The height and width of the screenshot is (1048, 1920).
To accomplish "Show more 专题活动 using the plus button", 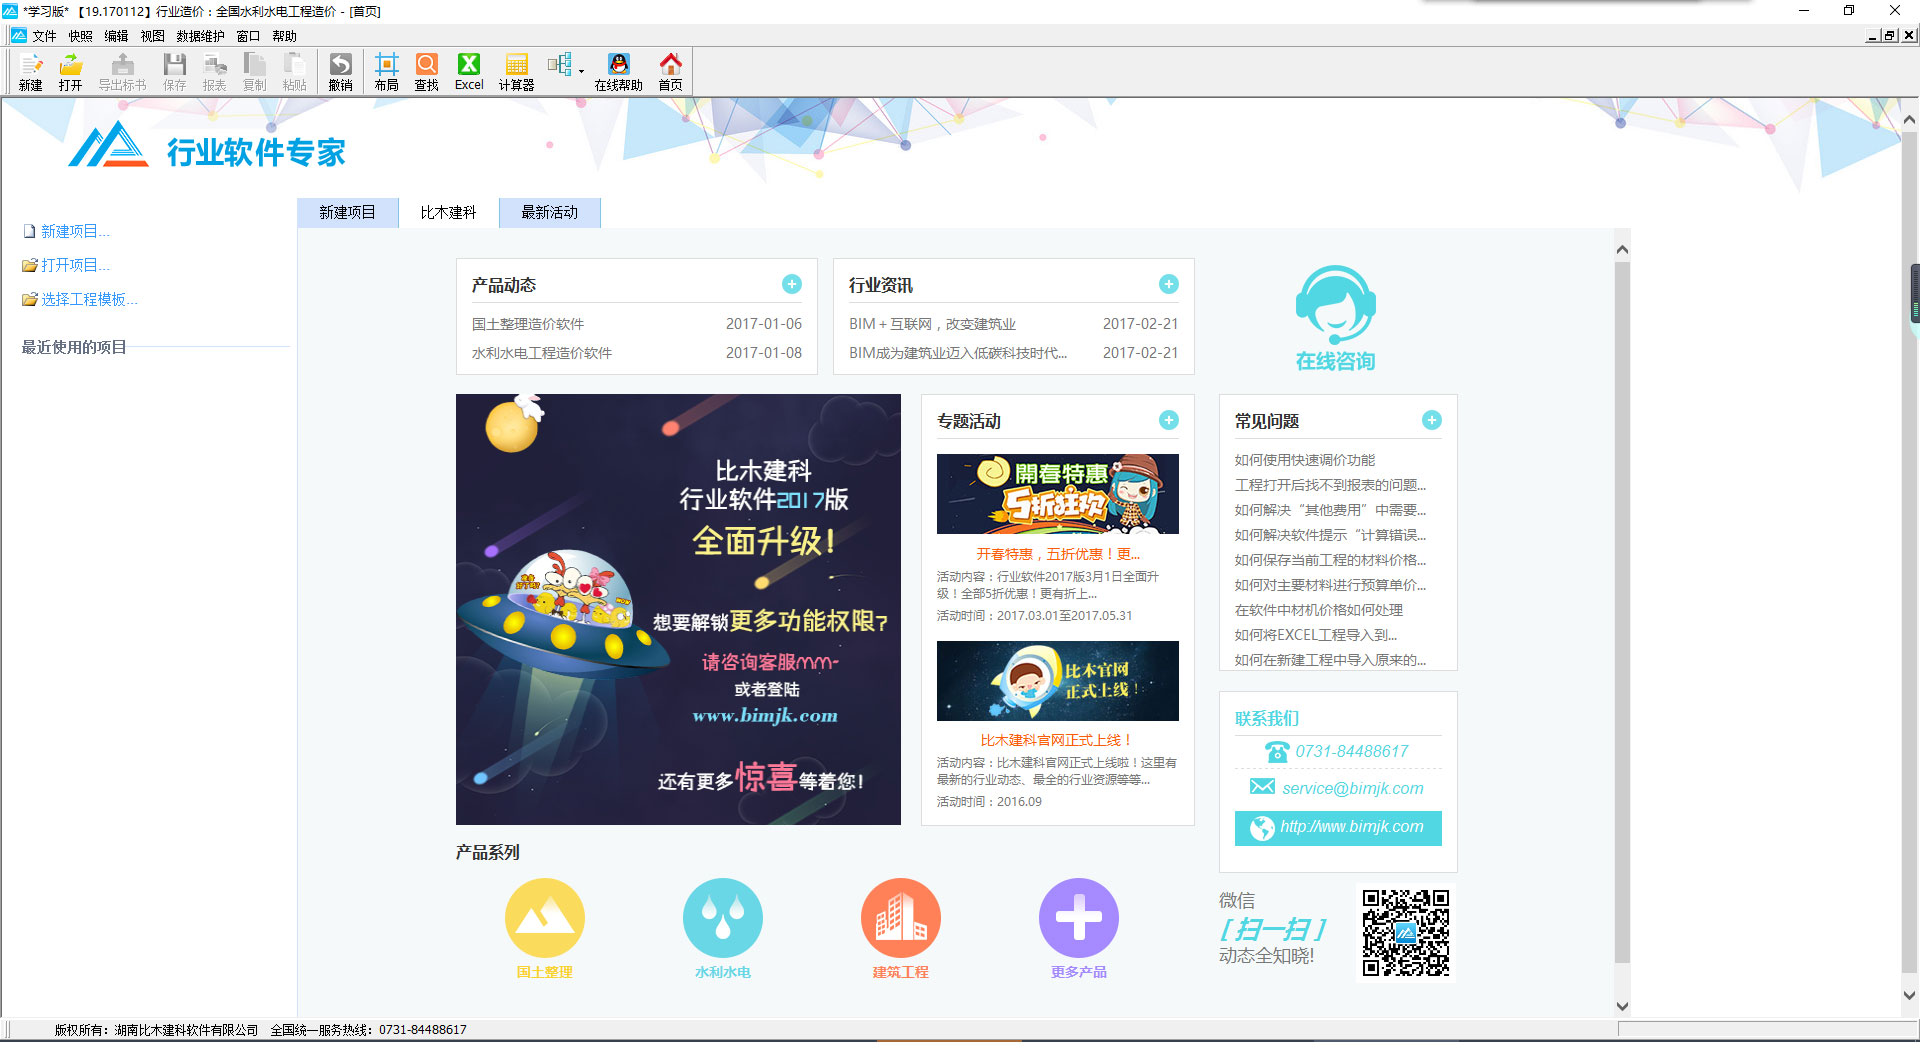I will (1167, 420).
